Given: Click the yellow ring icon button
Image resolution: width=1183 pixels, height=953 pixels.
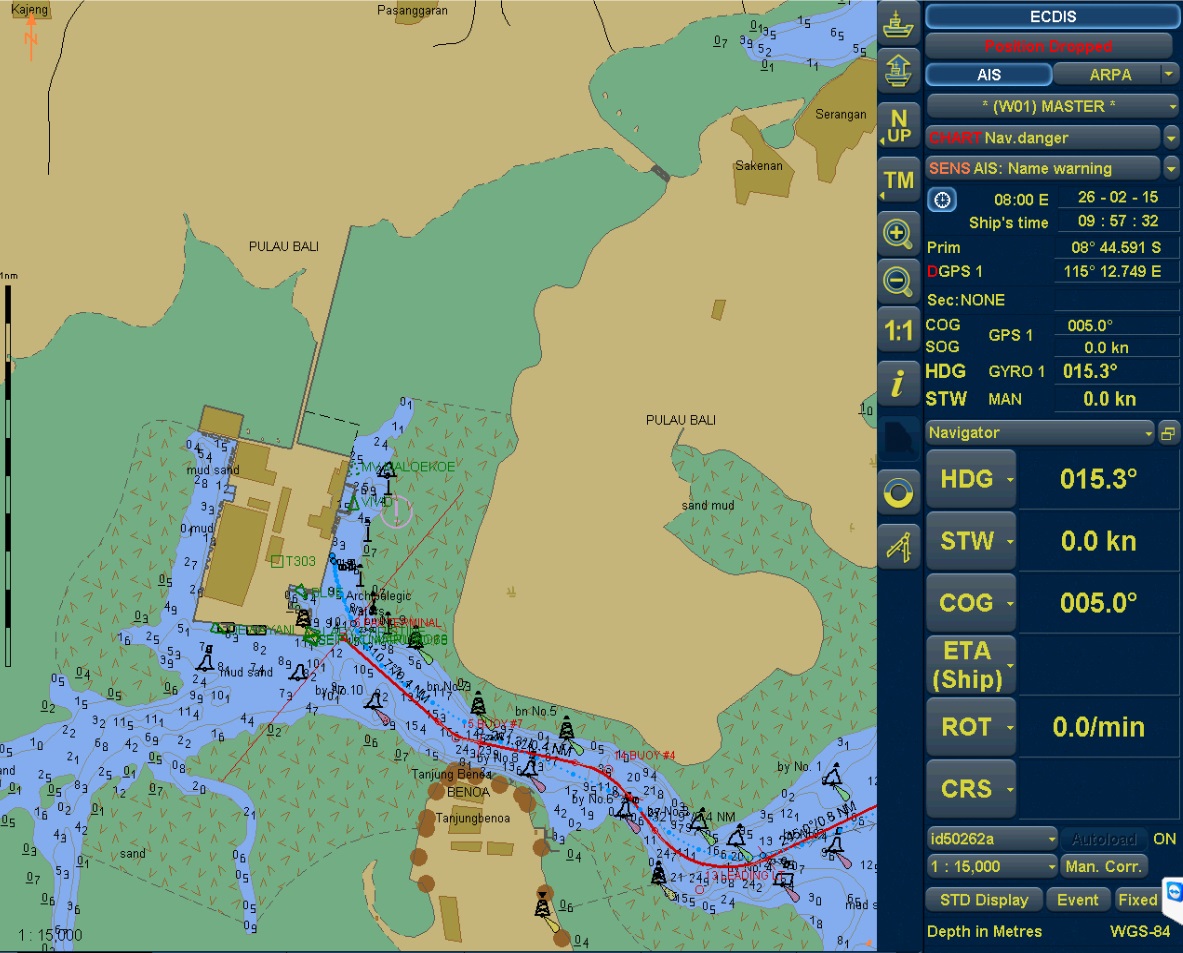Looking at the screenshot, I should (x=899, y=492).
